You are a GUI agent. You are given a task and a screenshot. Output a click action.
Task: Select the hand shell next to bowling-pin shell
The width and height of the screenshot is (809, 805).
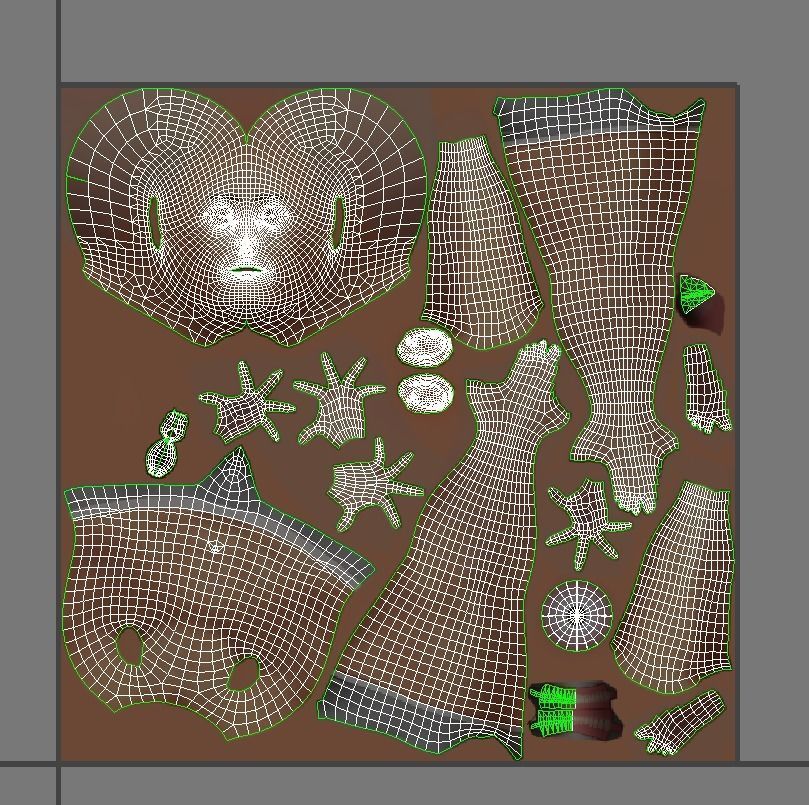[247, 404]
